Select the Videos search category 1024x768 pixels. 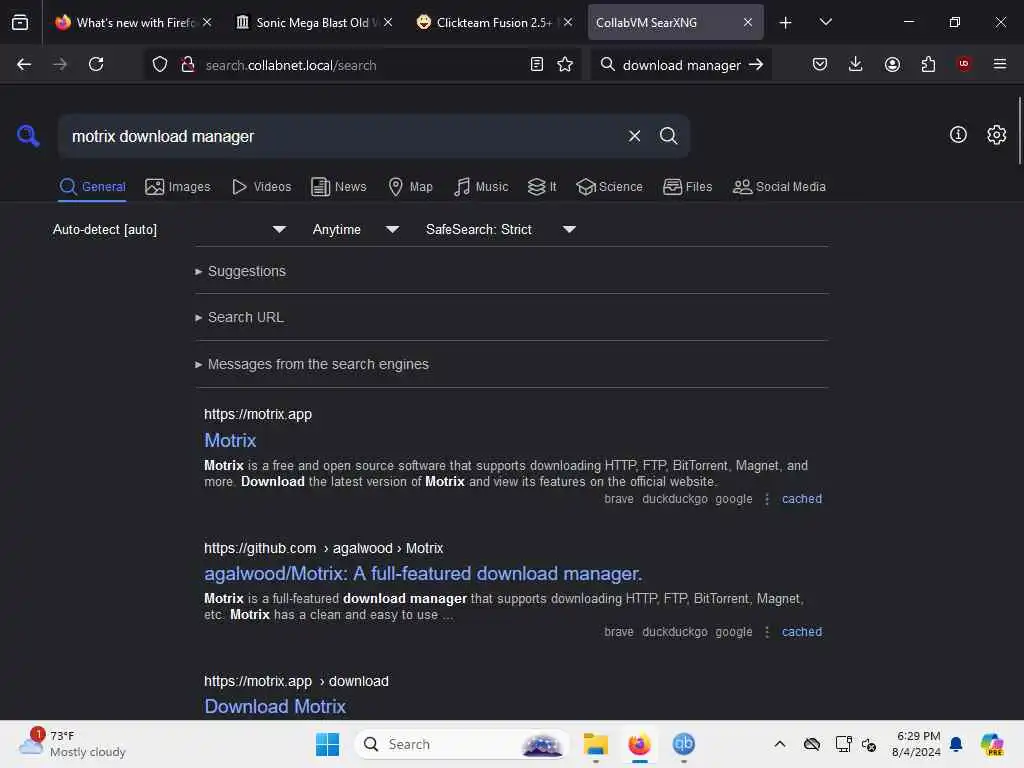pyautogui.click(x=261, y=187)
